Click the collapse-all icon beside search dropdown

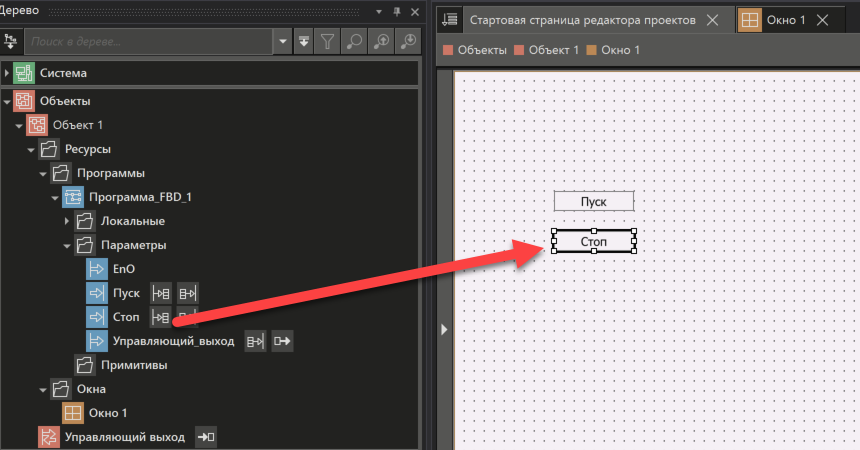click(x=304, y=41)
